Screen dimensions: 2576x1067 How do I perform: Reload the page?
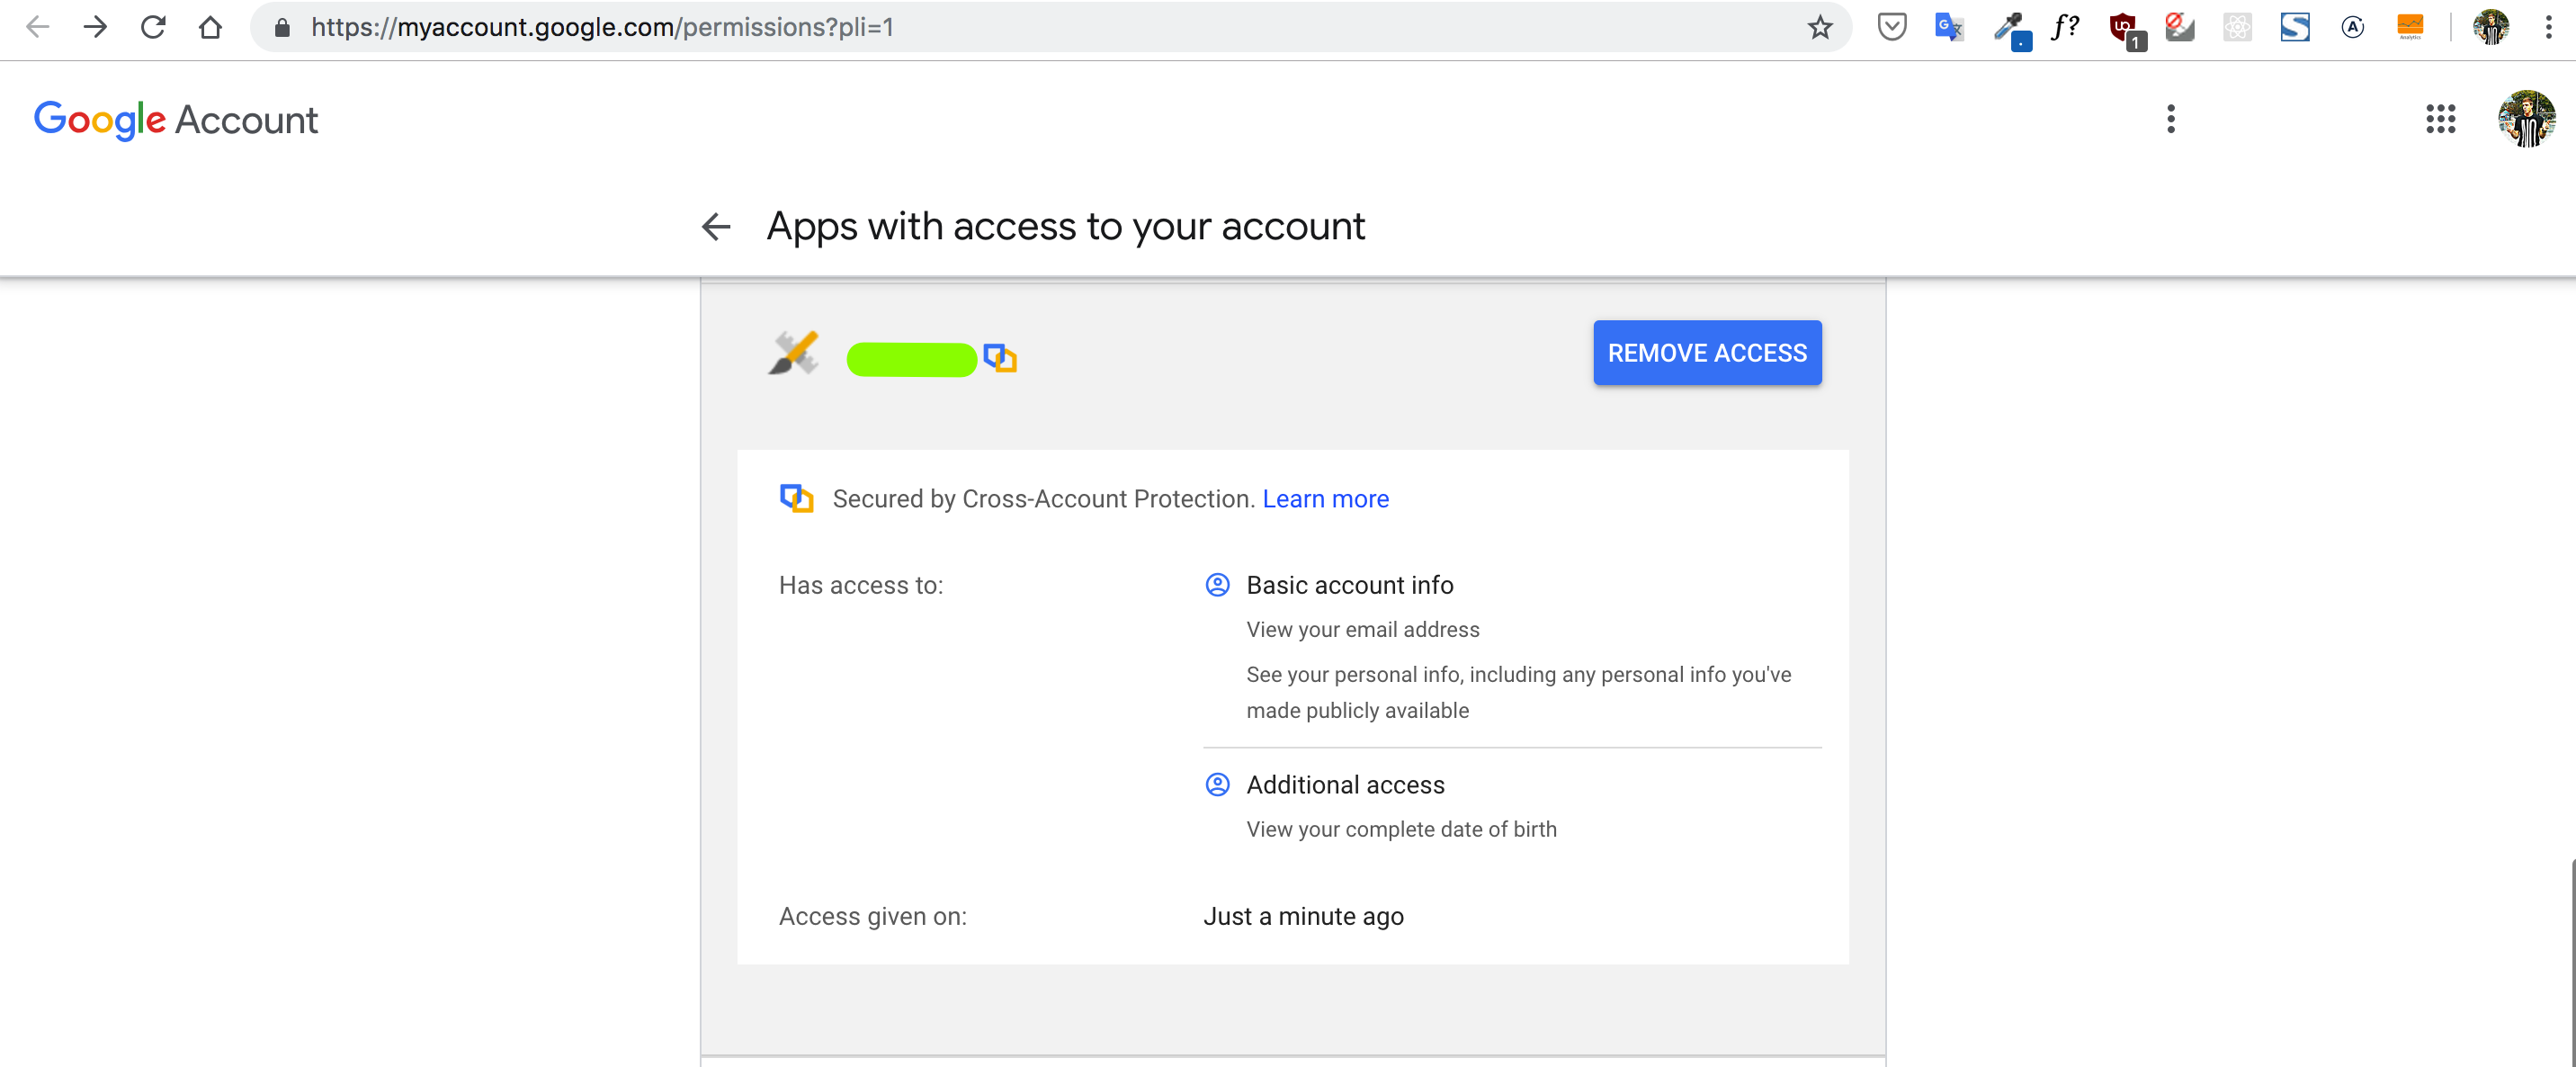pyautogui.click(x=153, y=27)
